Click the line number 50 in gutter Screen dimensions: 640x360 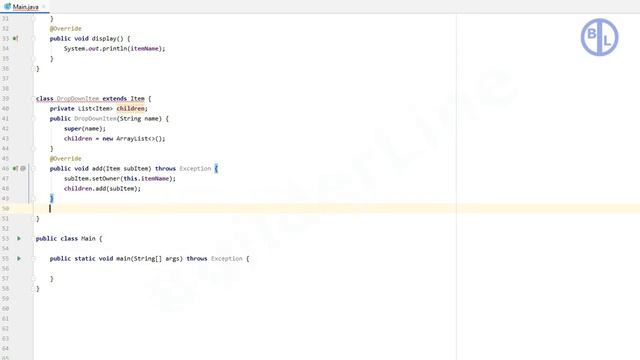pos(5,209)
